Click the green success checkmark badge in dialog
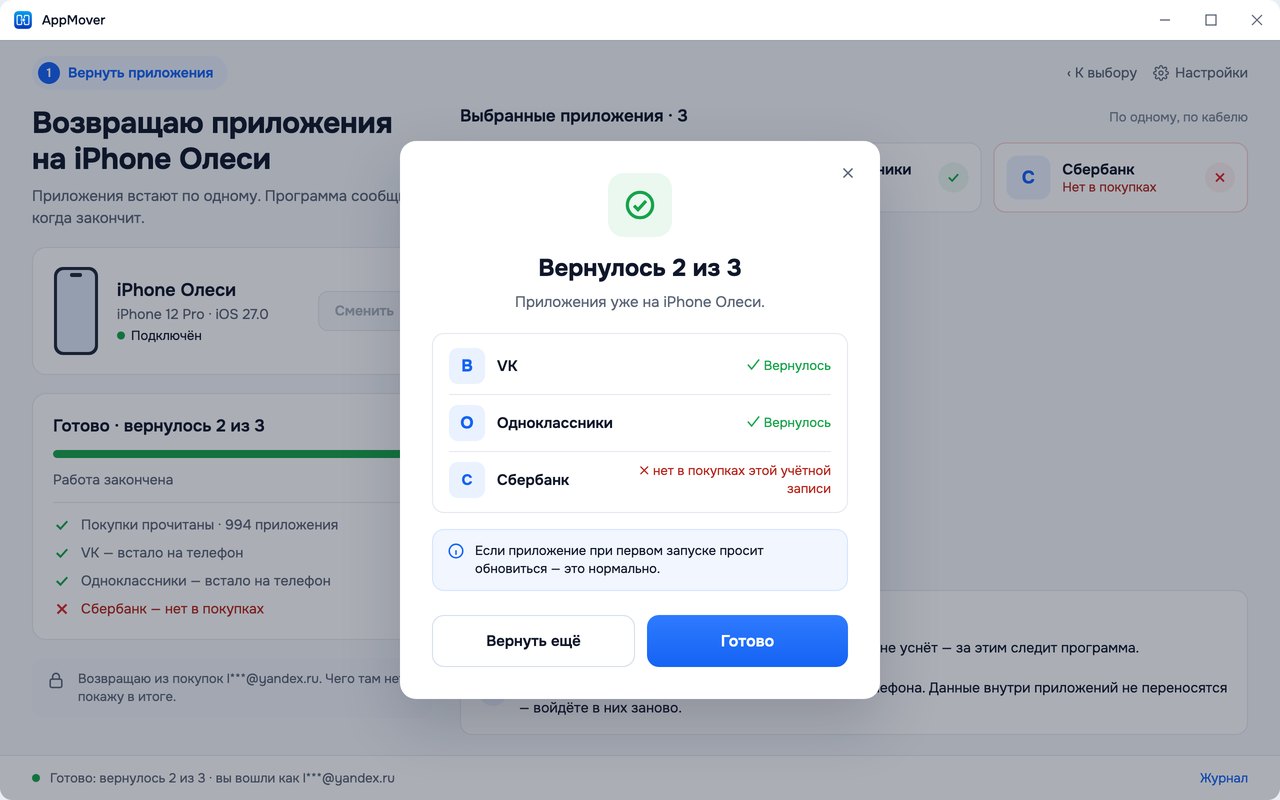This screenshot has width=1280, height=800. [x=640, y=205]
